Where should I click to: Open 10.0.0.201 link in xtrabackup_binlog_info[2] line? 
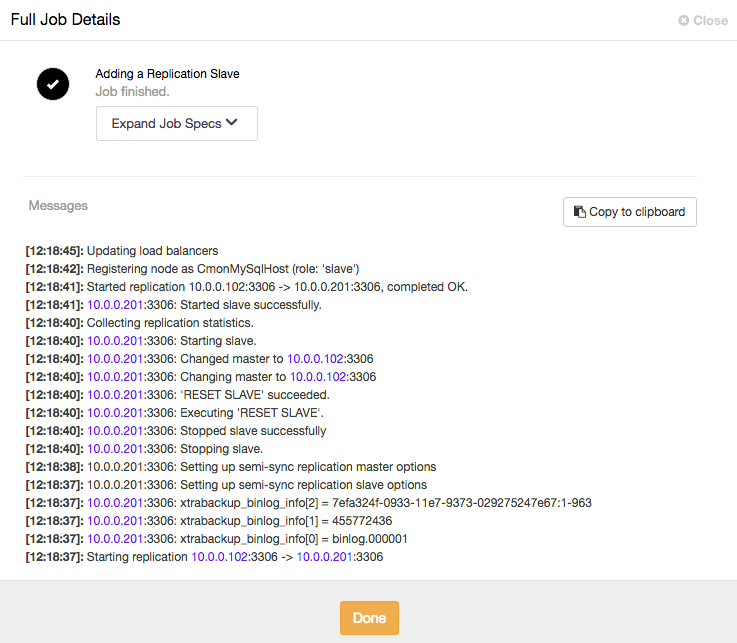(x=115, y=503)
